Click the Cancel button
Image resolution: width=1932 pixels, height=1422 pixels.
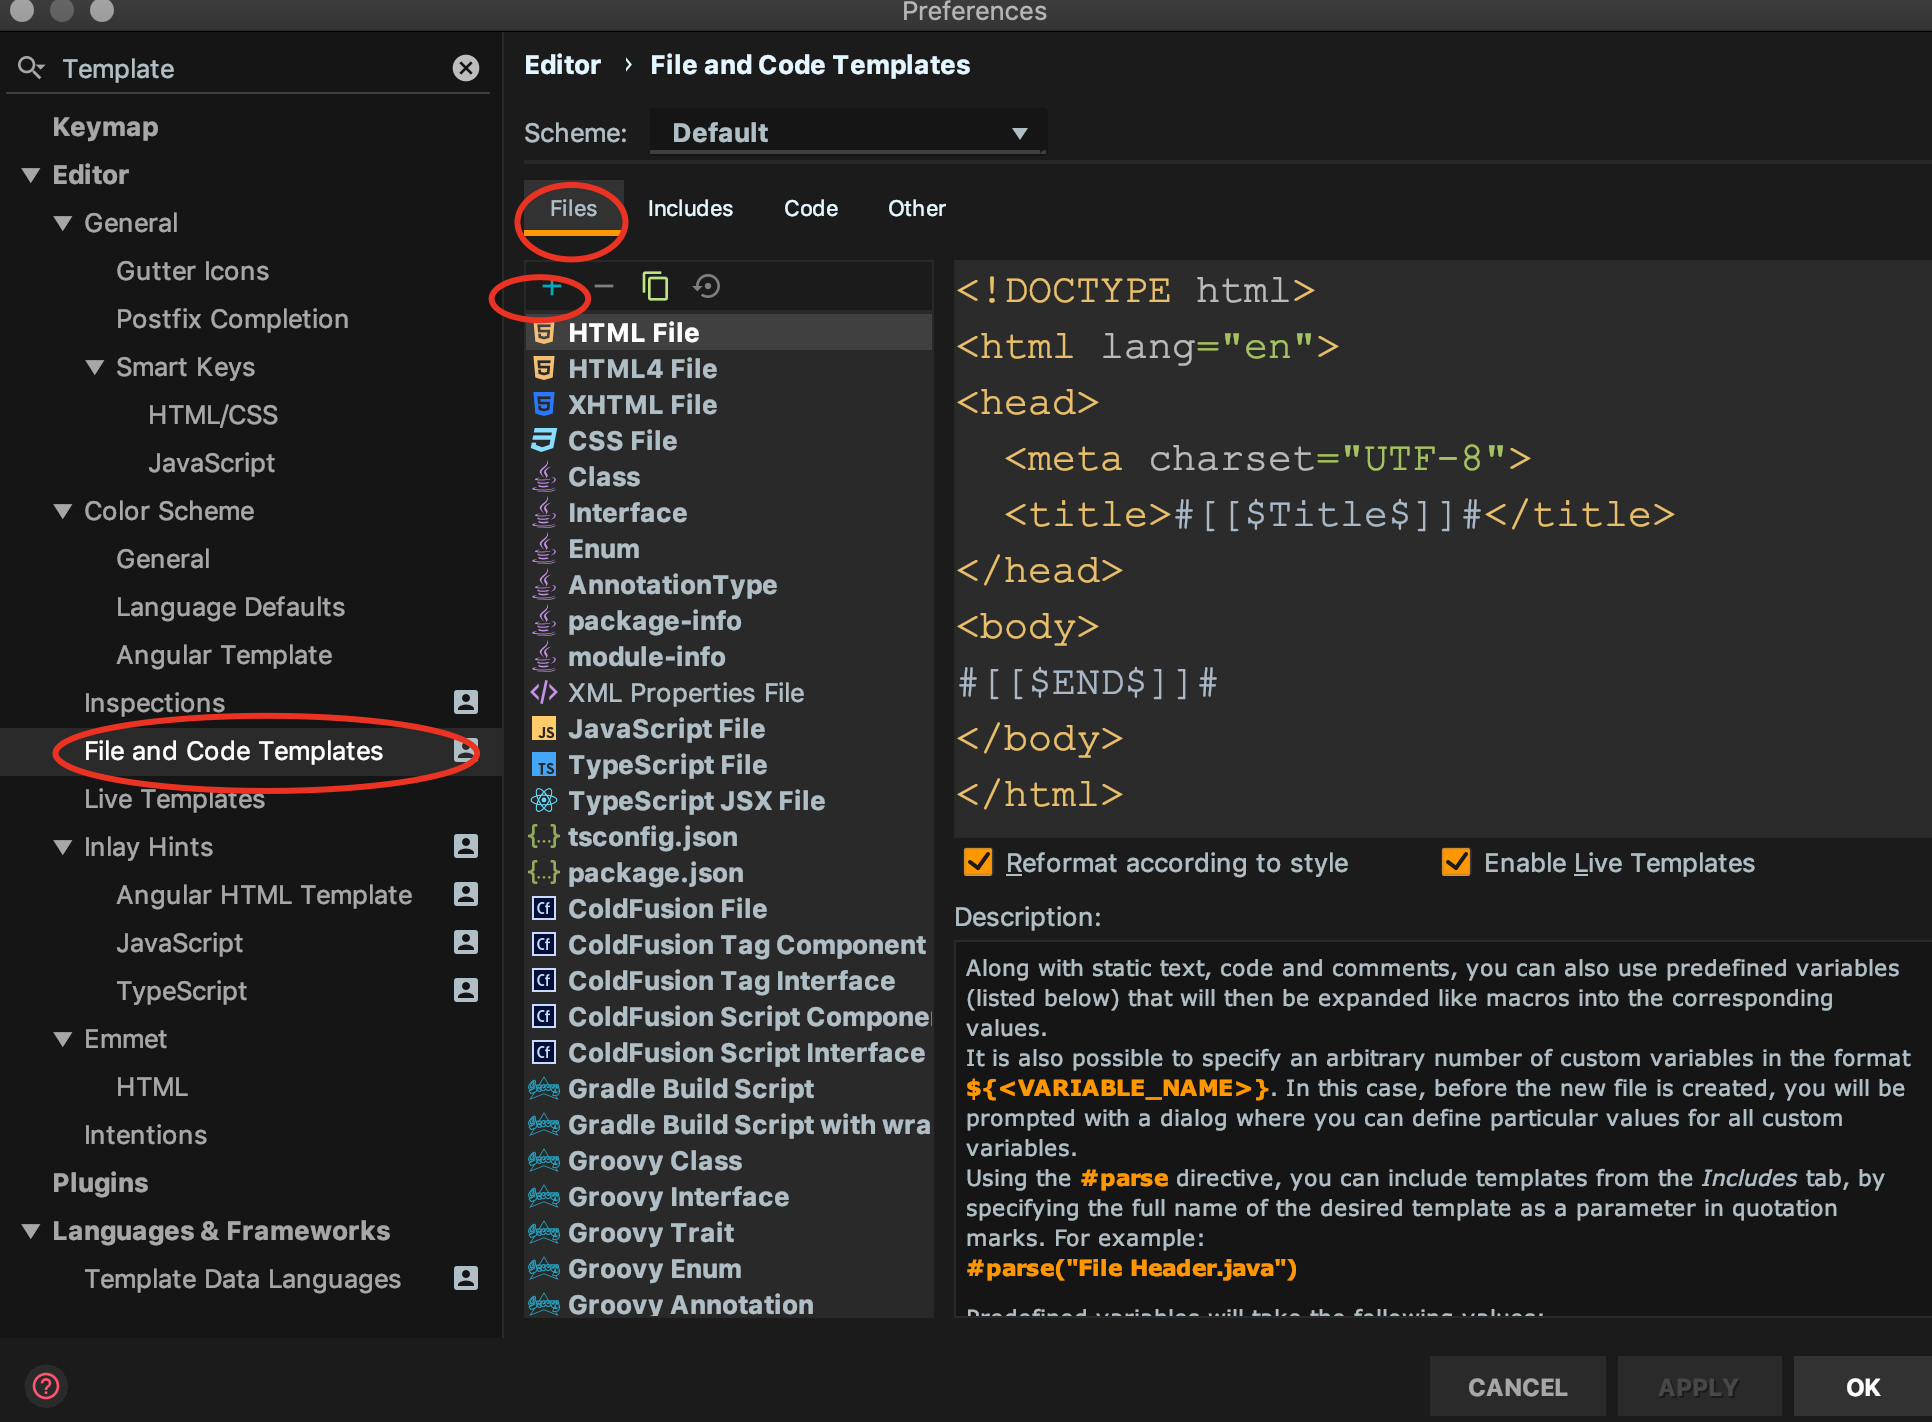click(x=1517, y=1387)
